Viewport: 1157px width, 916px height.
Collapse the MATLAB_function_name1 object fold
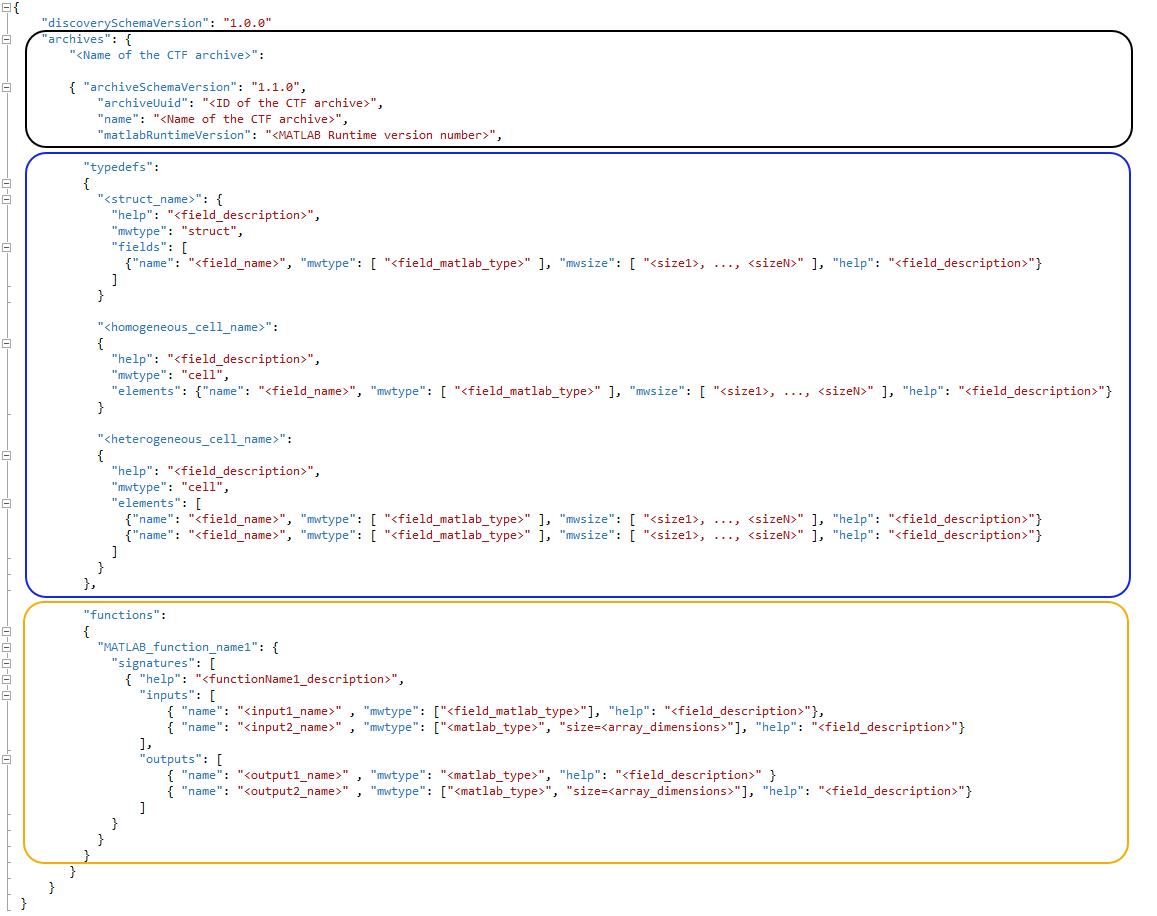coord(6,647)
